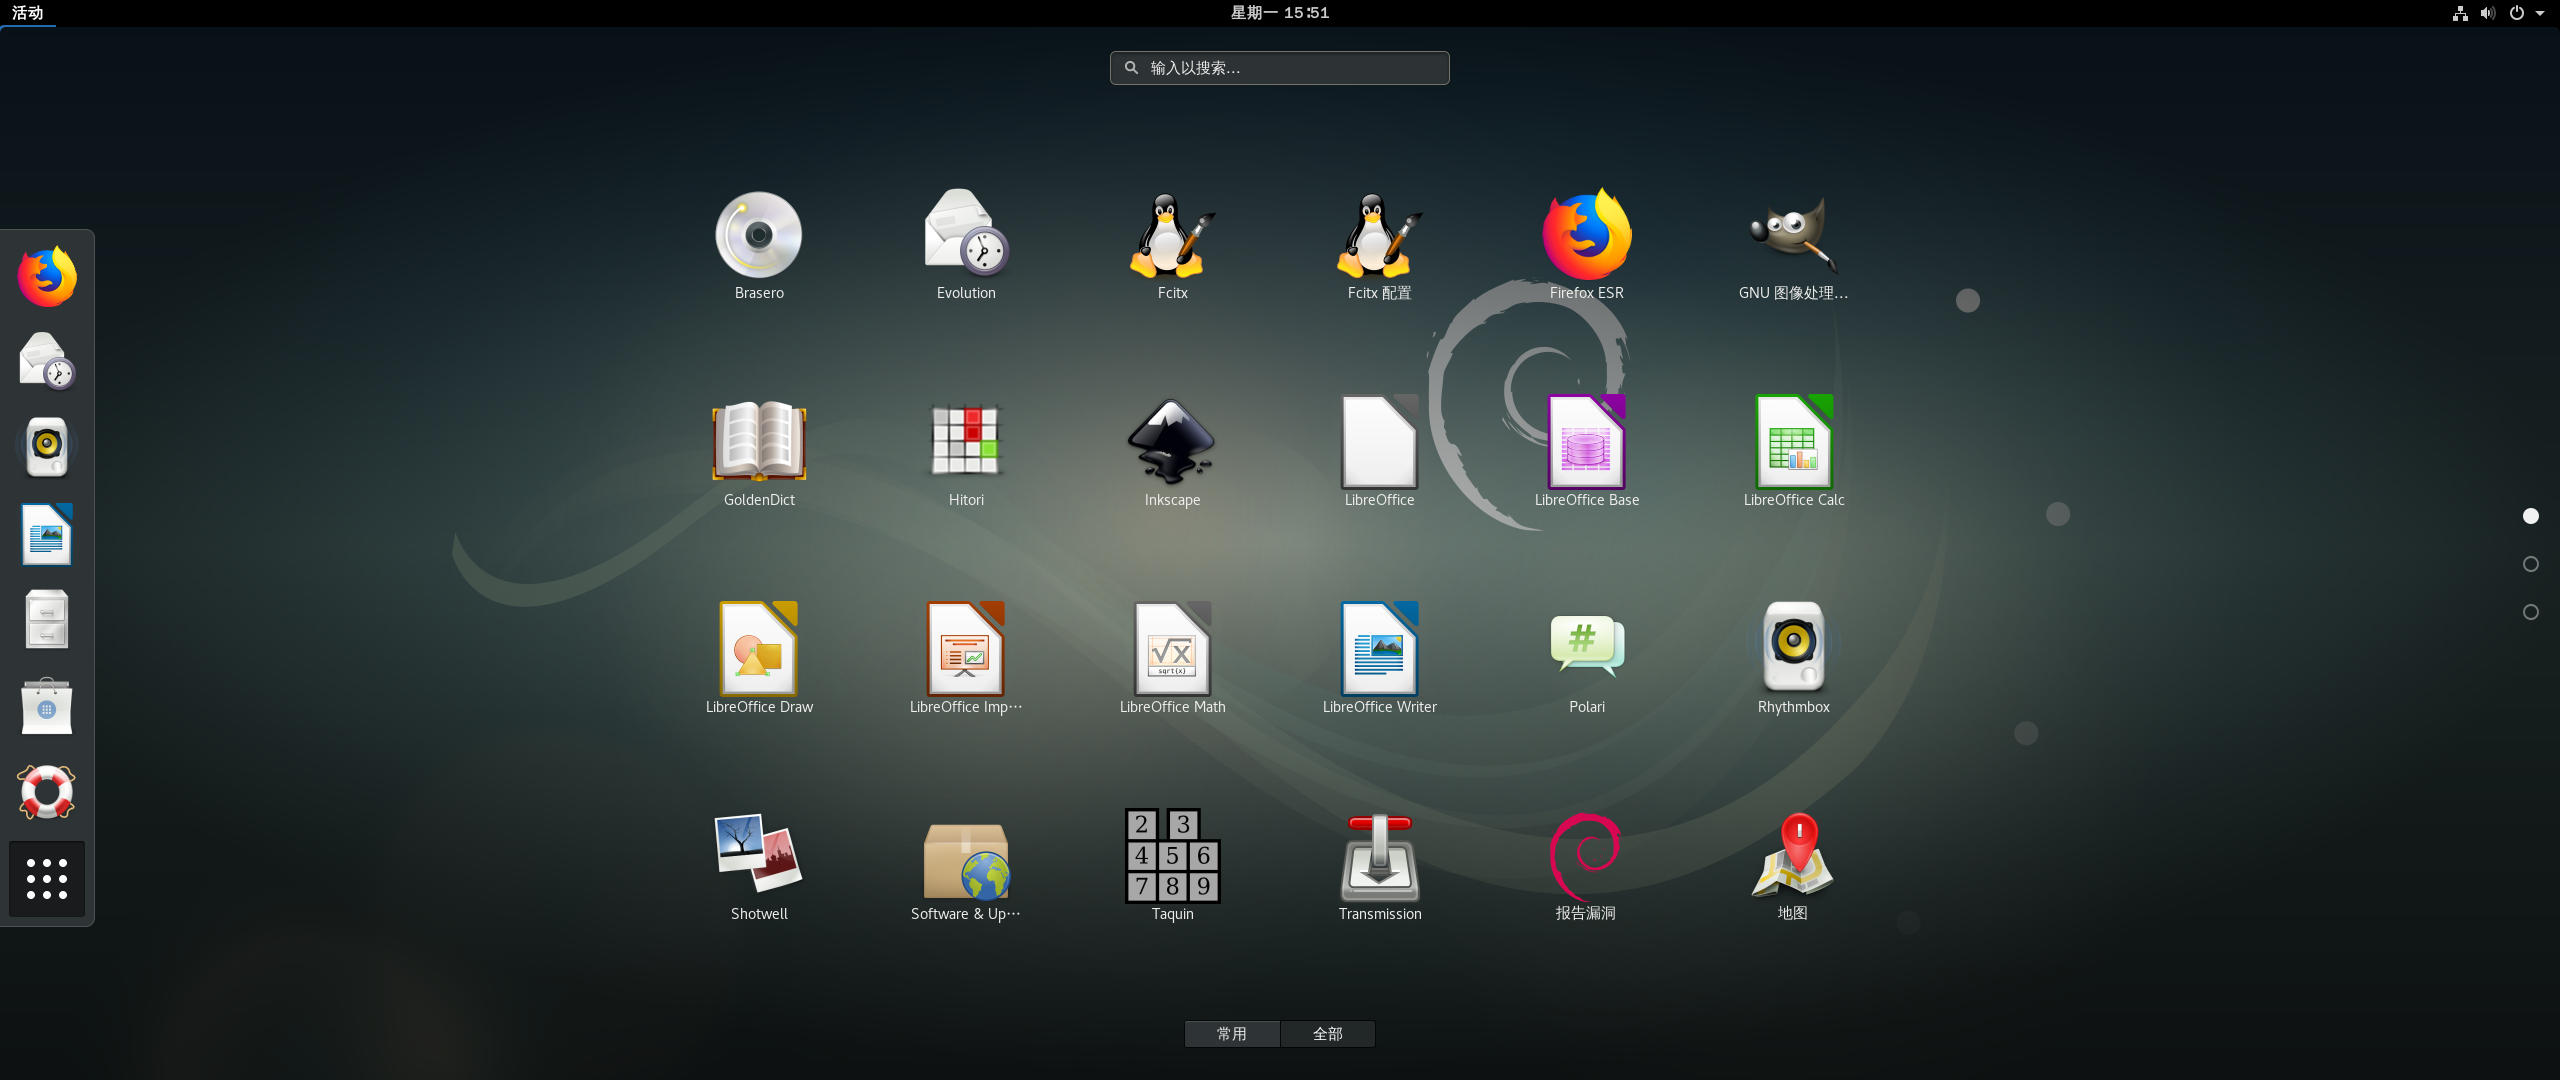Screen dimensions: 2560x1080
Task: Switch to the 常用 frequent tab
Action: click(1232, 1034)
